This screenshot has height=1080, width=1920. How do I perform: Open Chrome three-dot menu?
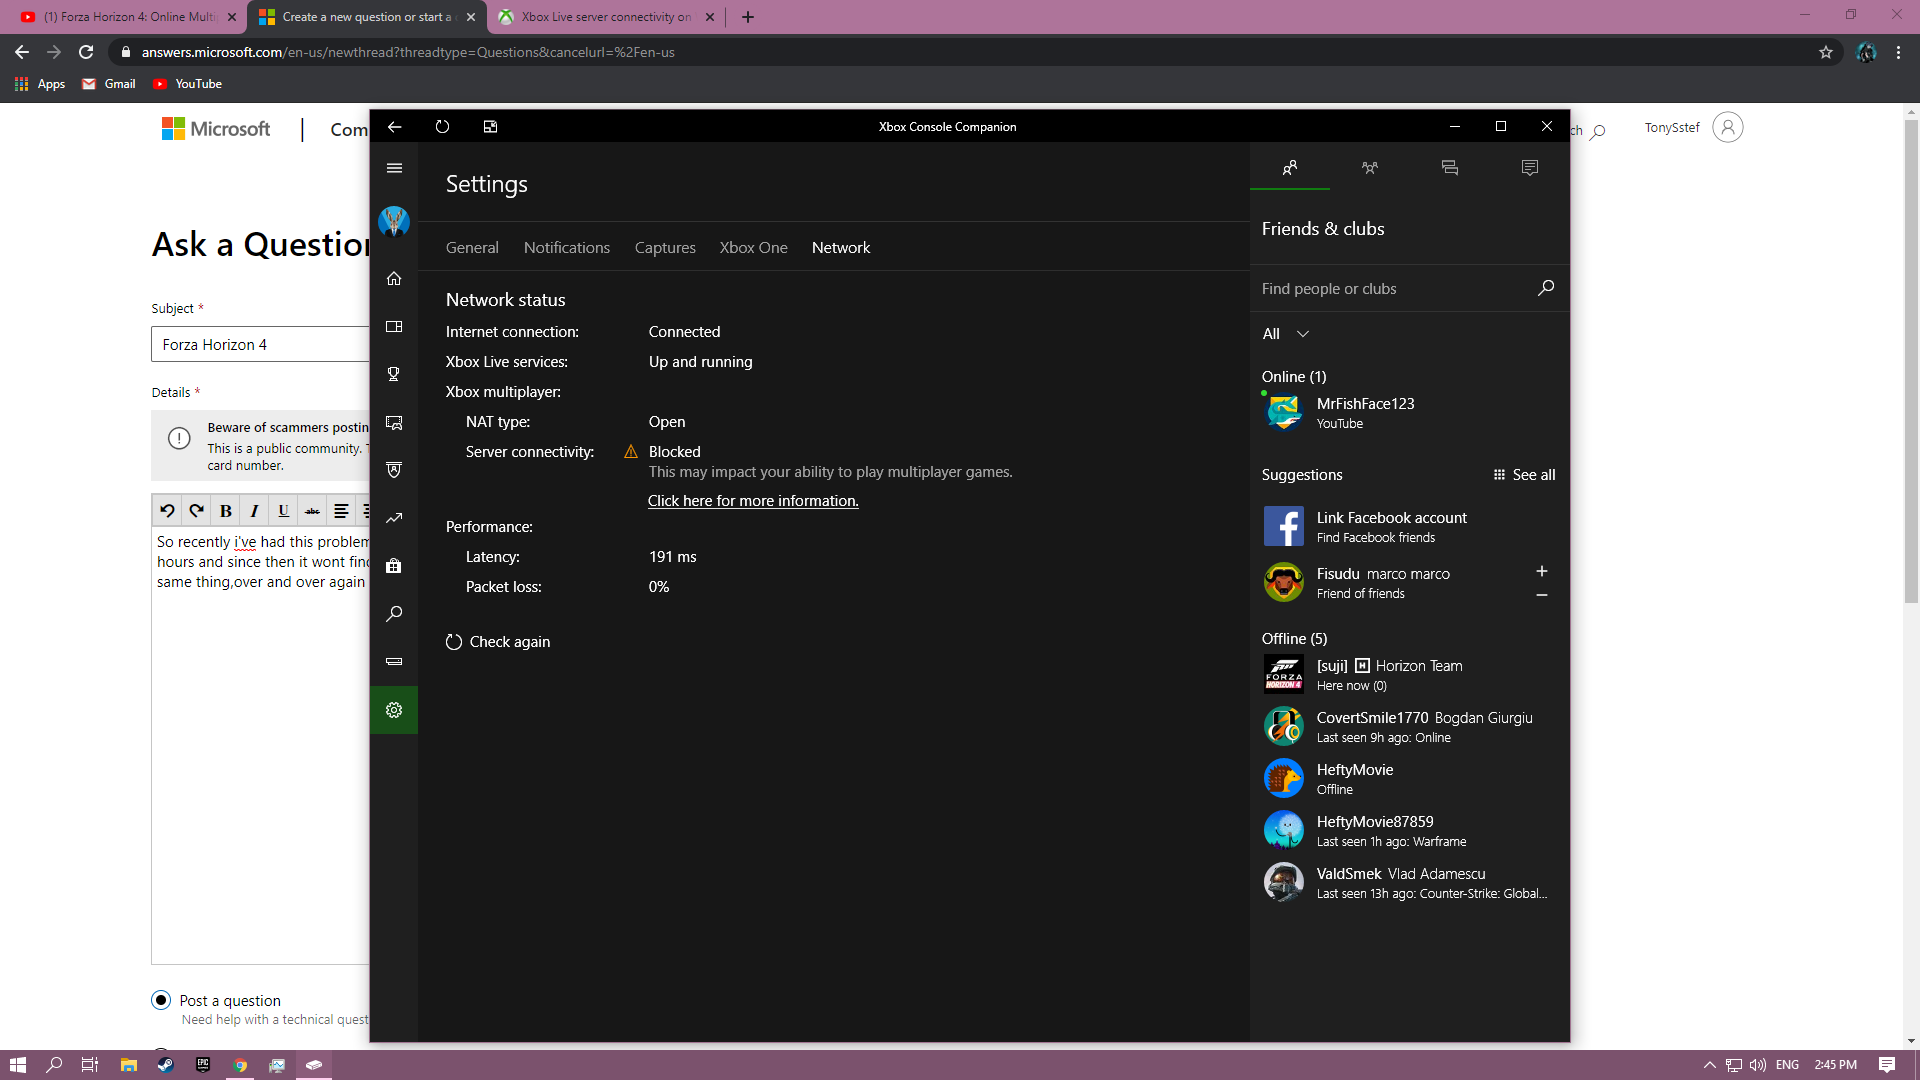[1898, 52]
